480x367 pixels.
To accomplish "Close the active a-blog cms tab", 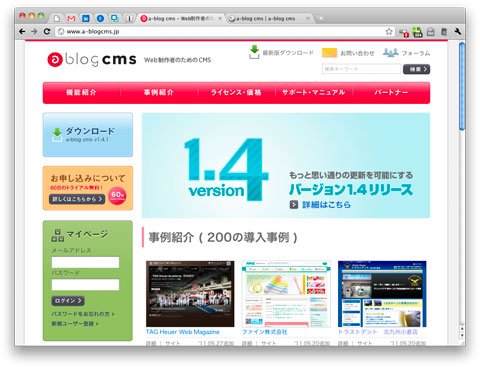I will pos(220,19).
